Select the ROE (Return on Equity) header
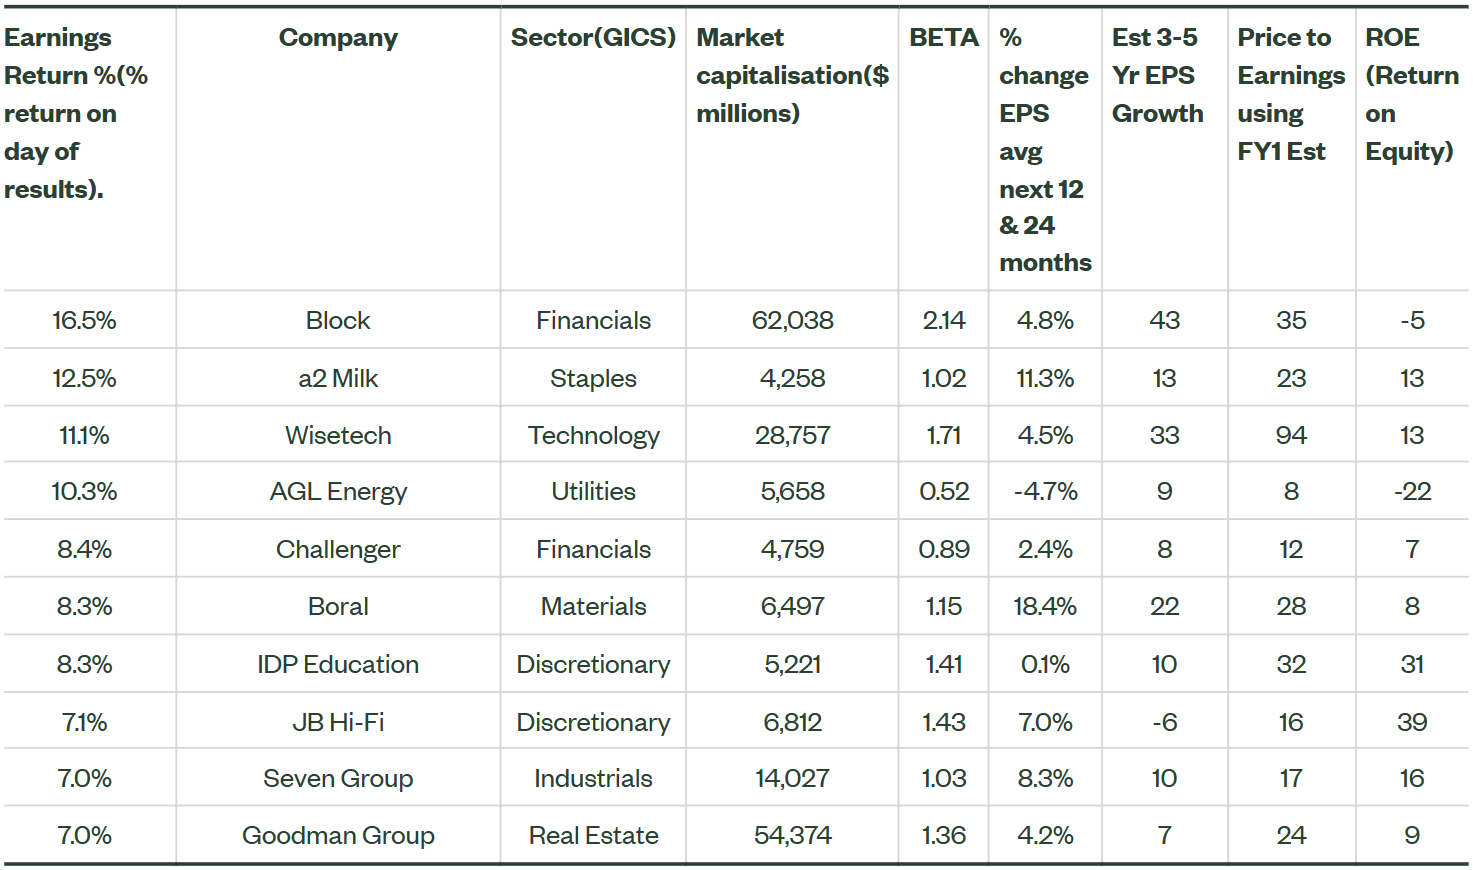1473x870 pixels. [x=1411, y=94]
